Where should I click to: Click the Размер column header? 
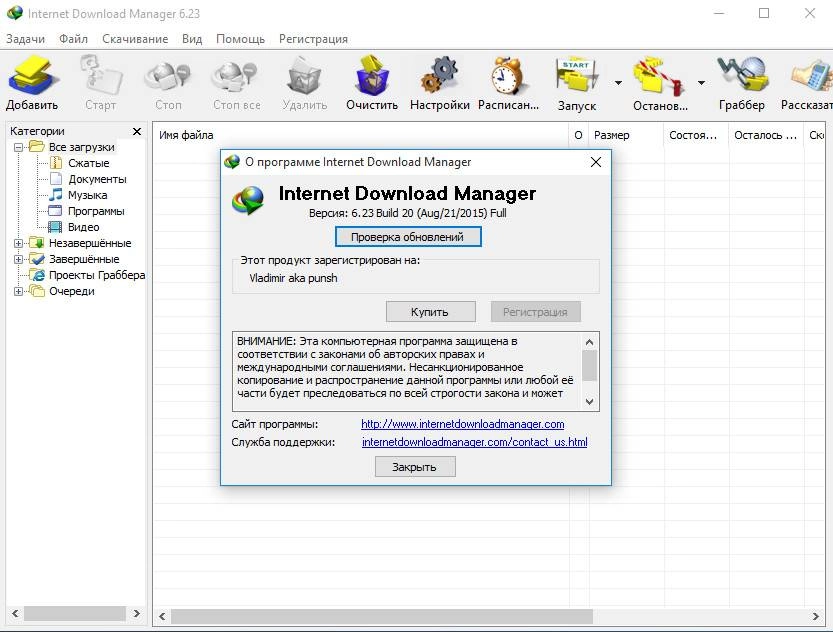626,135
